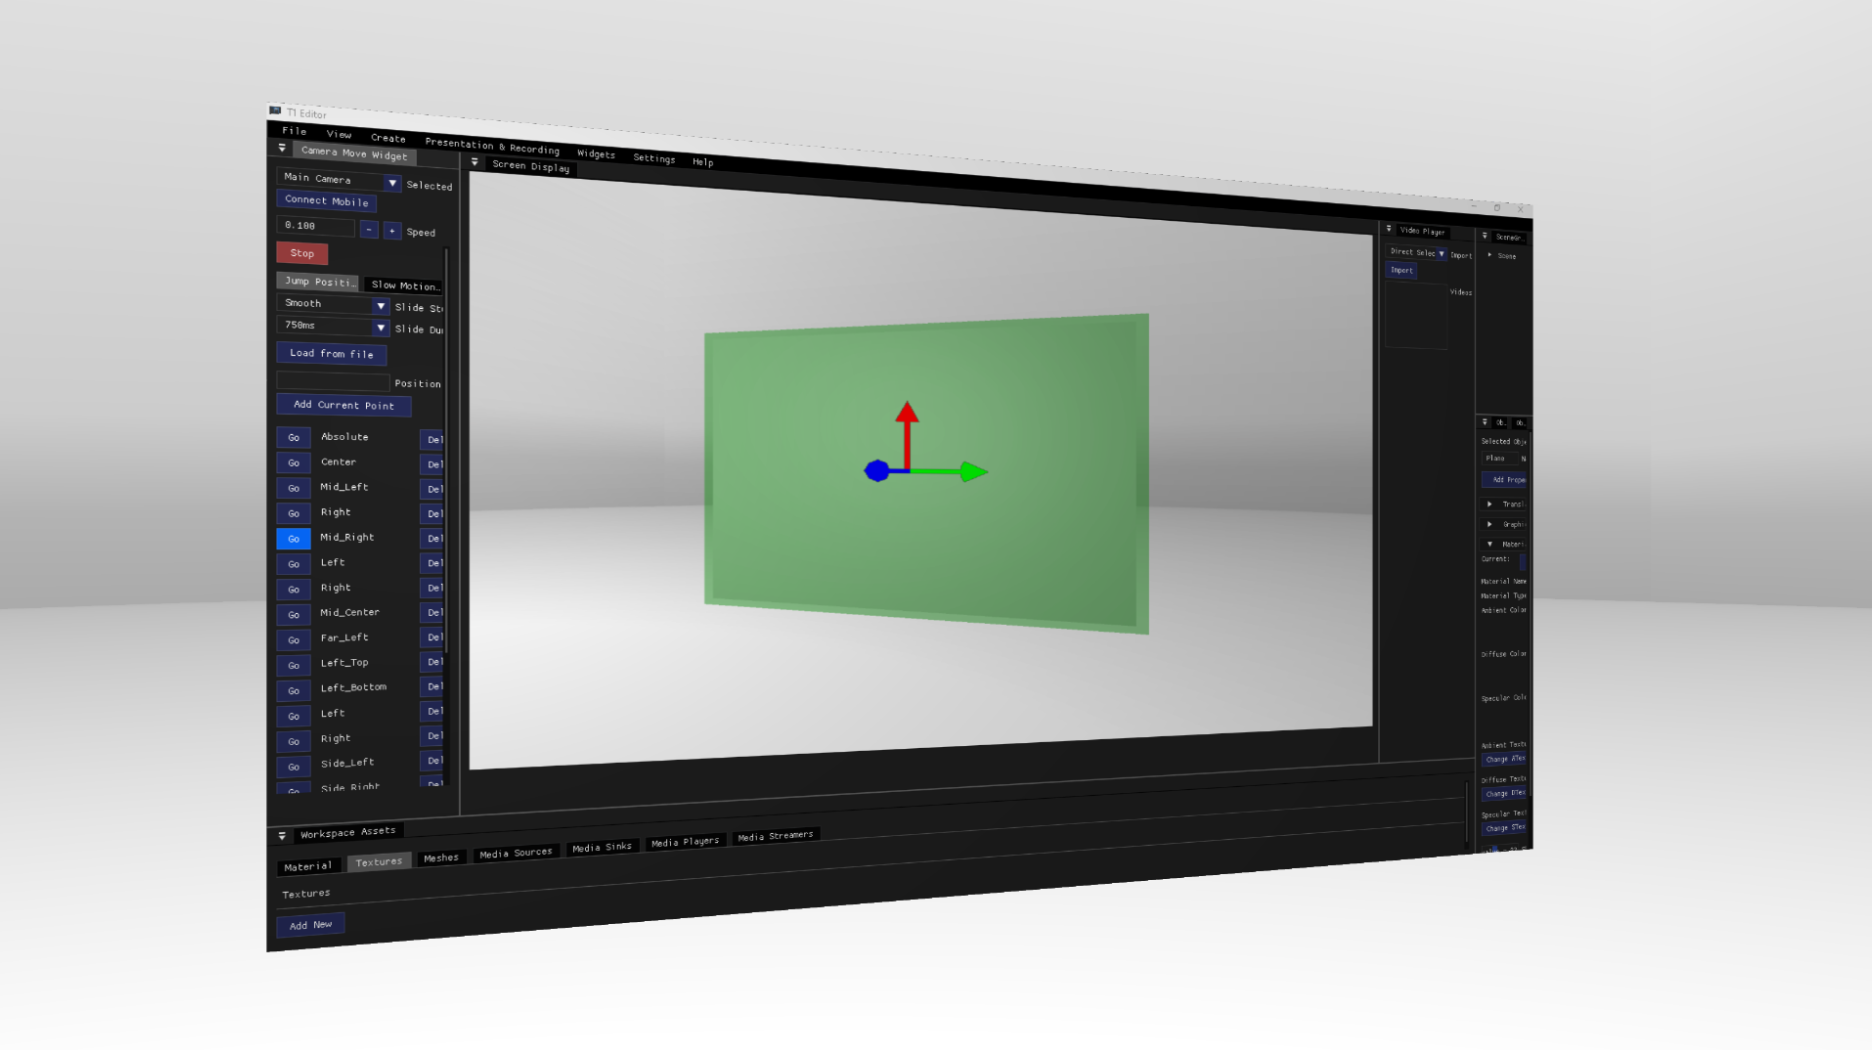Open the Widgets menu
This screenshot has height=1050, width=1872.
[596, 154]
